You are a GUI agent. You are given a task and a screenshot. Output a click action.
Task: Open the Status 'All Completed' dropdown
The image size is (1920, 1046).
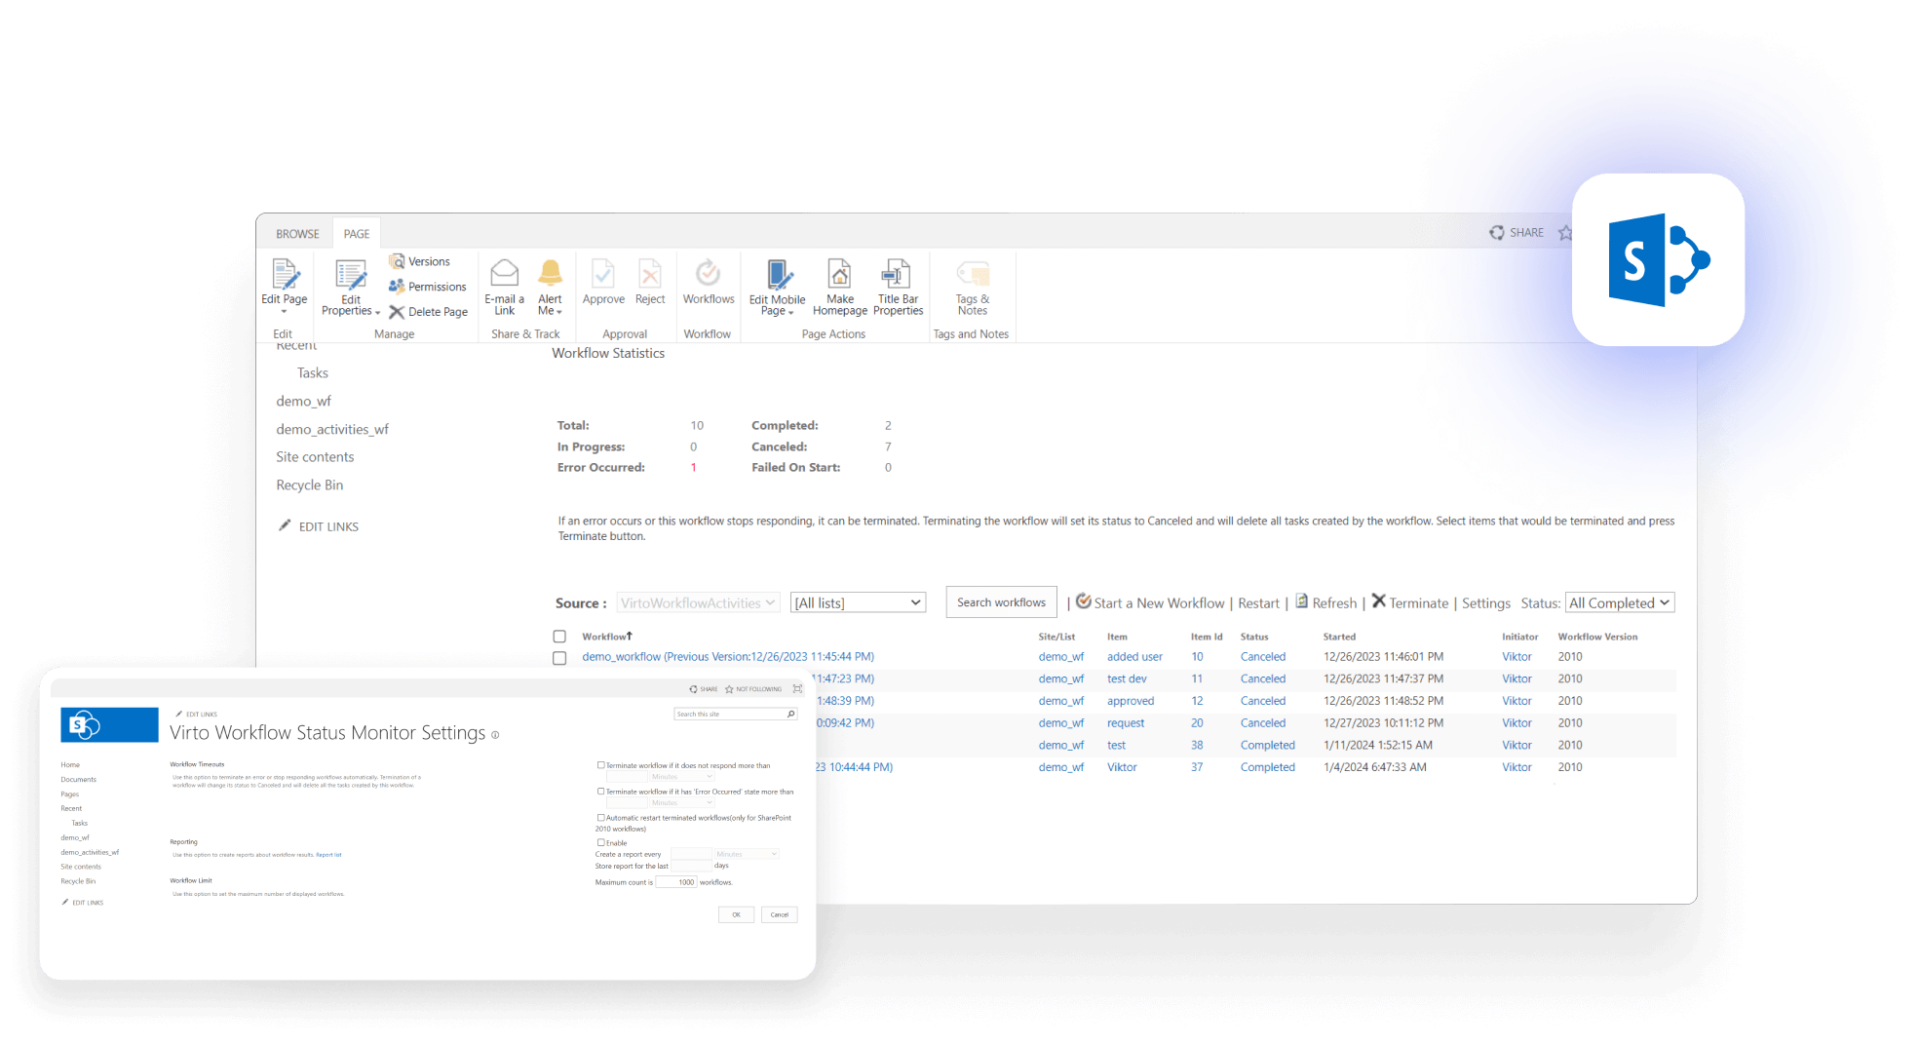point(1618,602)
